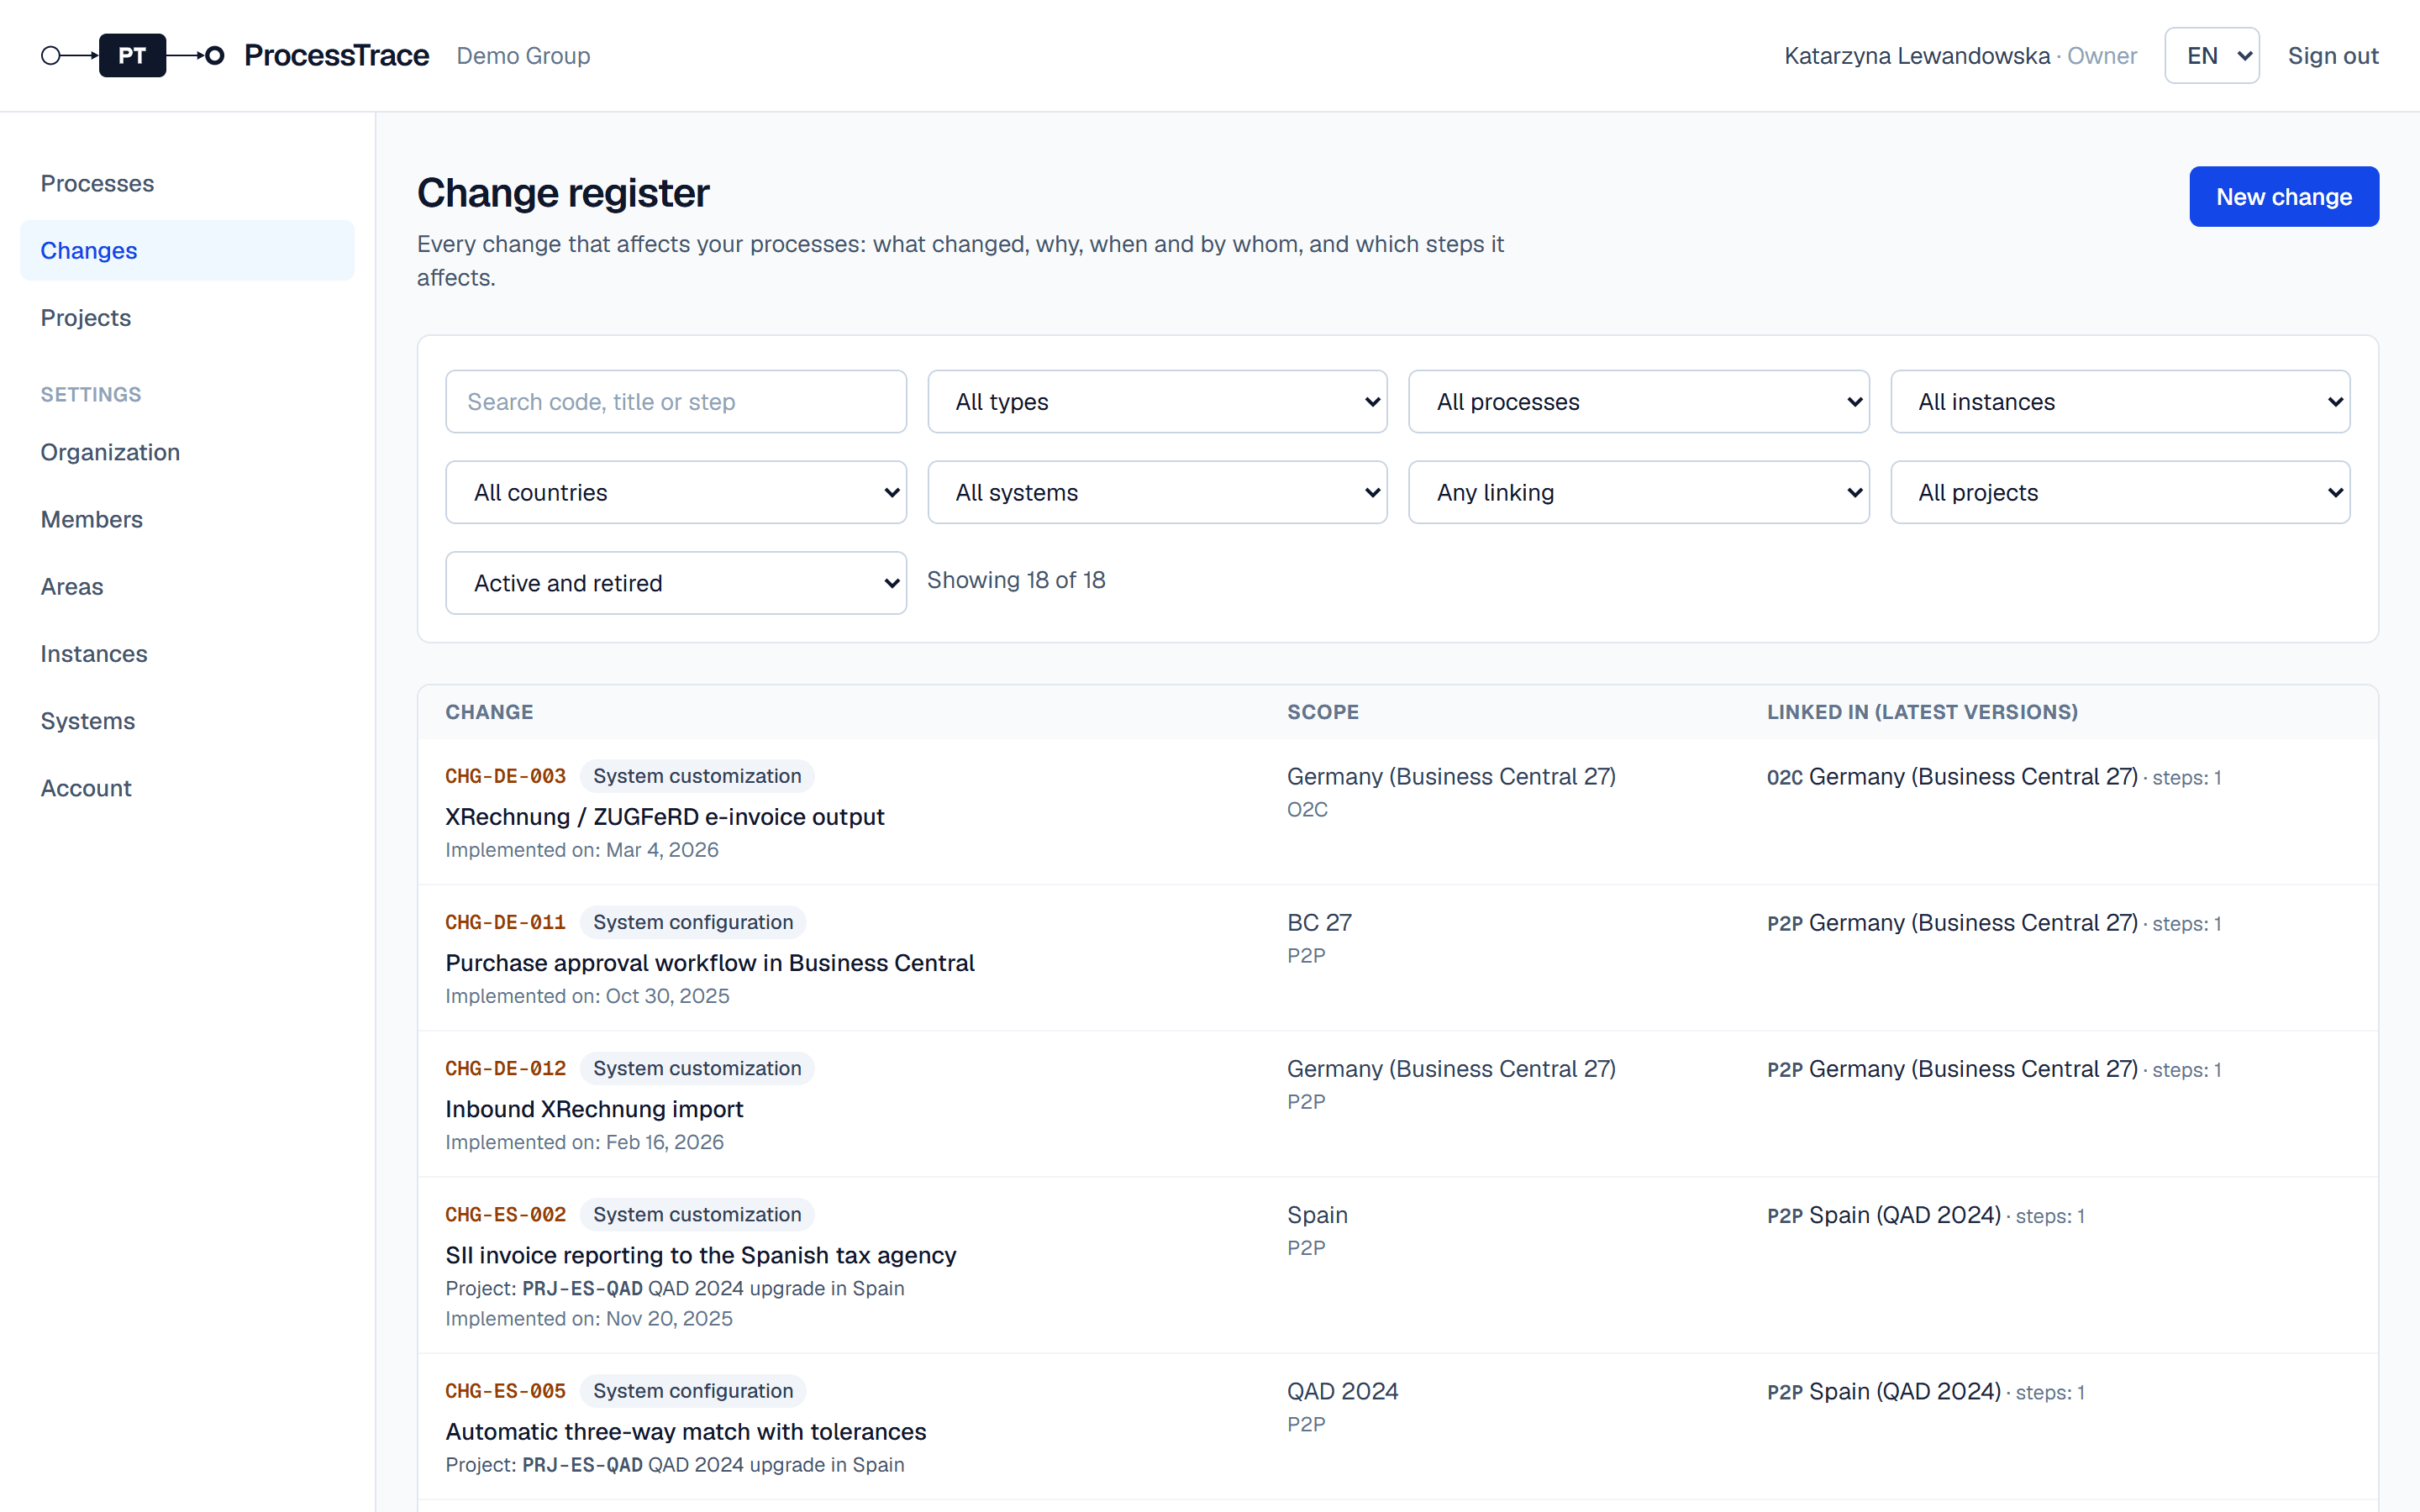This screenshot has width=2420, height=1512.
Task: Open Inbound XRechnung import change
Action: coord(594,1108)
